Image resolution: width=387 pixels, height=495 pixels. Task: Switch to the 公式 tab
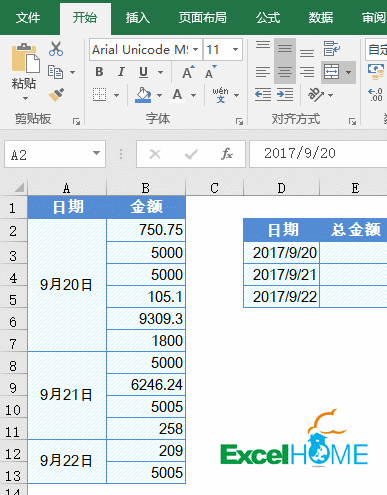pyautogui.click(x=268, y=18)
